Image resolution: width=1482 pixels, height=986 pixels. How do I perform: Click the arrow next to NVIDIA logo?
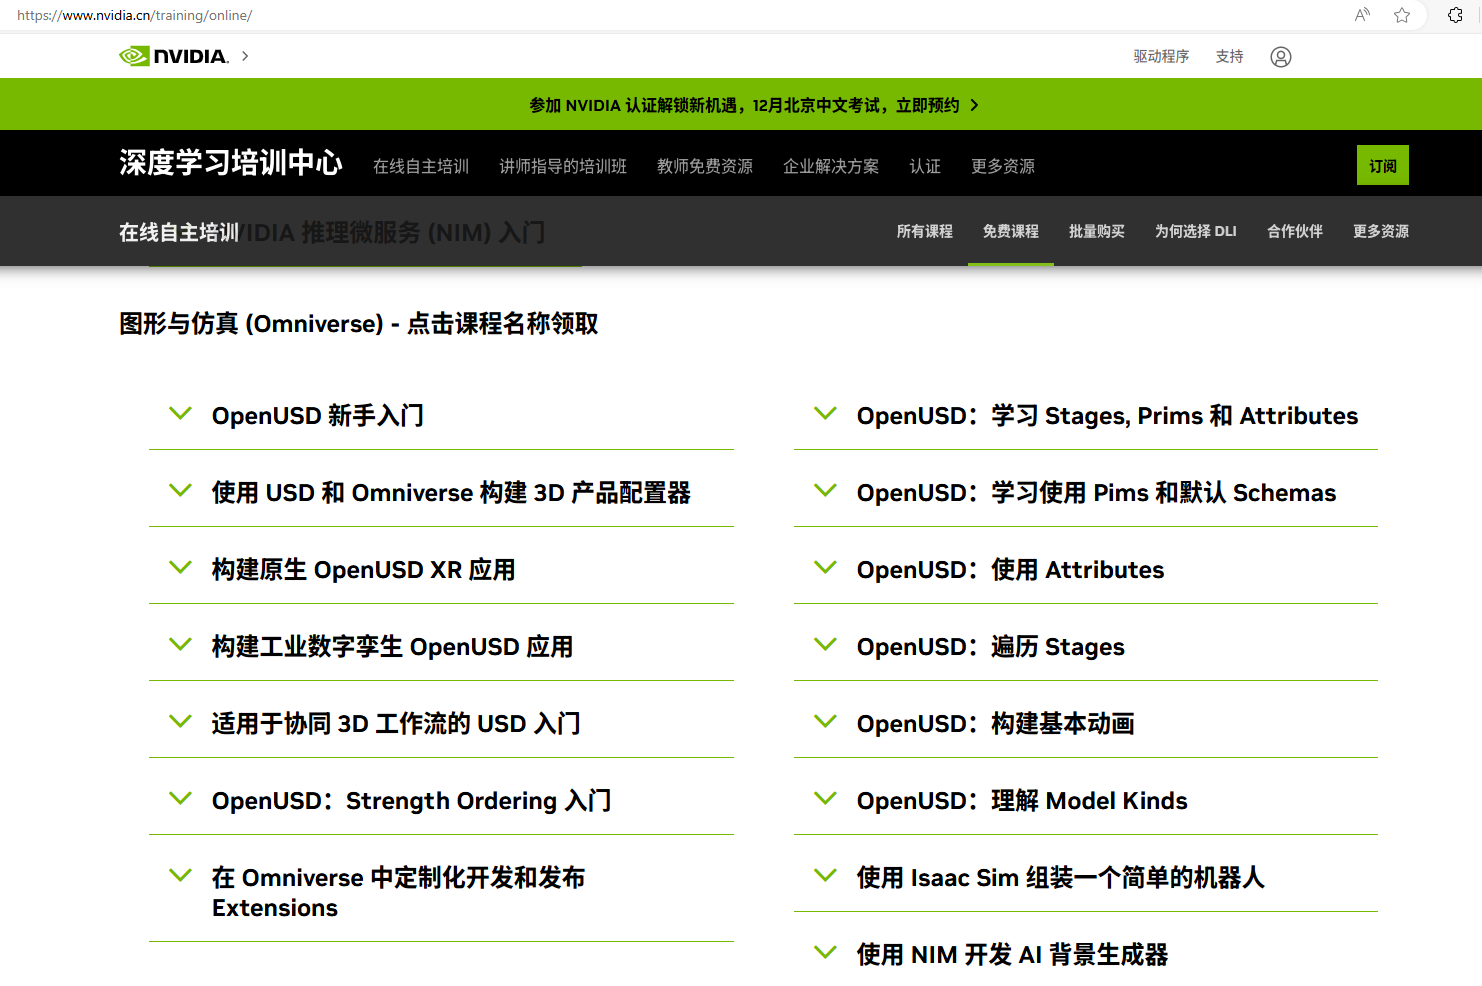point(245,56)
